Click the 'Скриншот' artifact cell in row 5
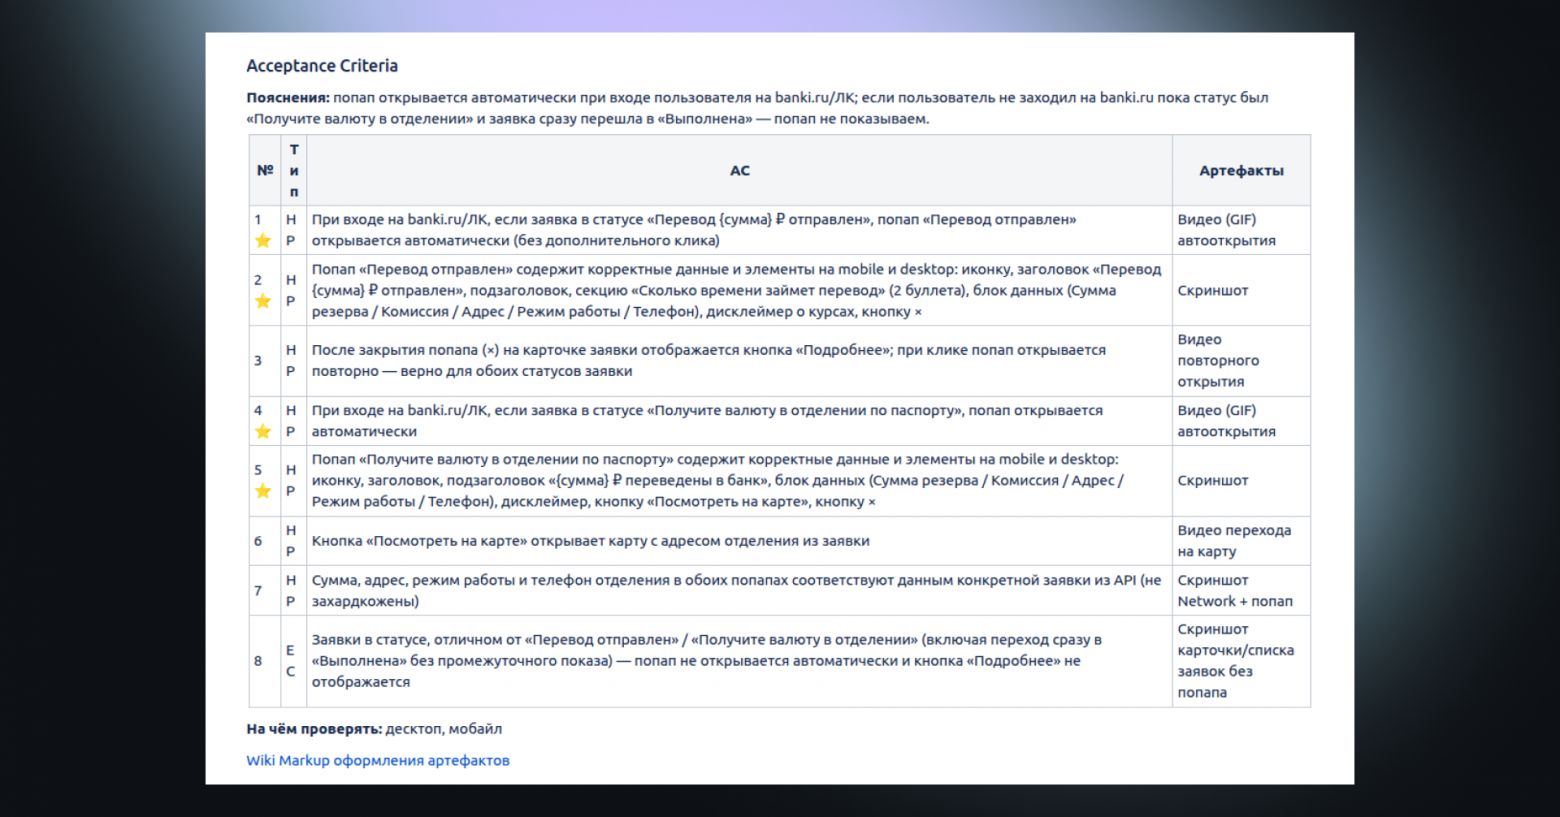 pyautogui.click(x=1241, y=481)
